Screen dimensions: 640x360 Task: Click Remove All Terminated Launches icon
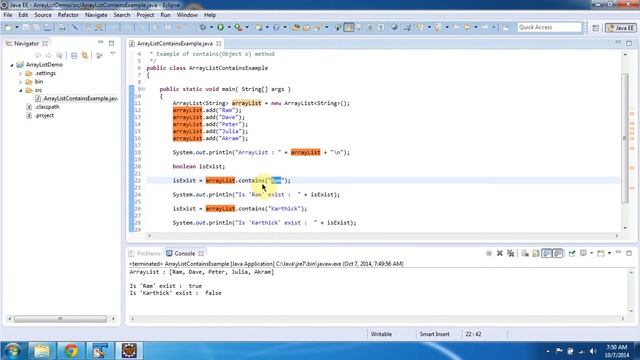pos(511,253)
